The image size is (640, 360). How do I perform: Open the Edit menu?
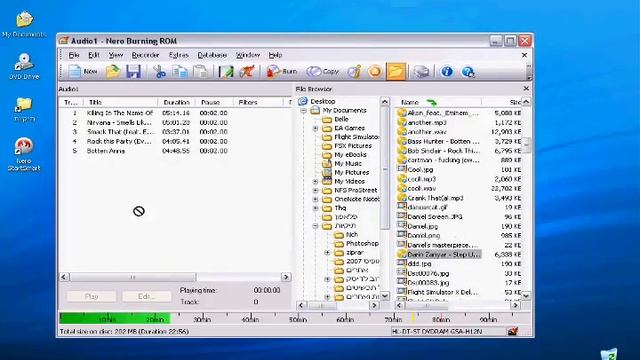coord(94,55)
